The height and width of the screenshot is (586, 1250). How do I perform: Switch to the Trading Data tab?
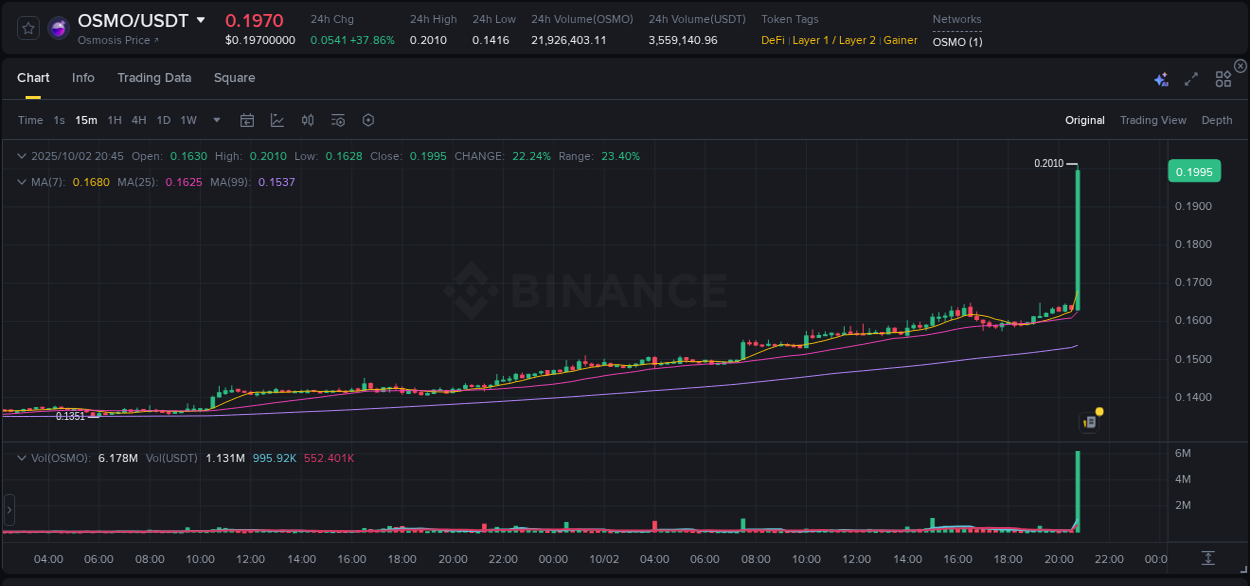154,77
